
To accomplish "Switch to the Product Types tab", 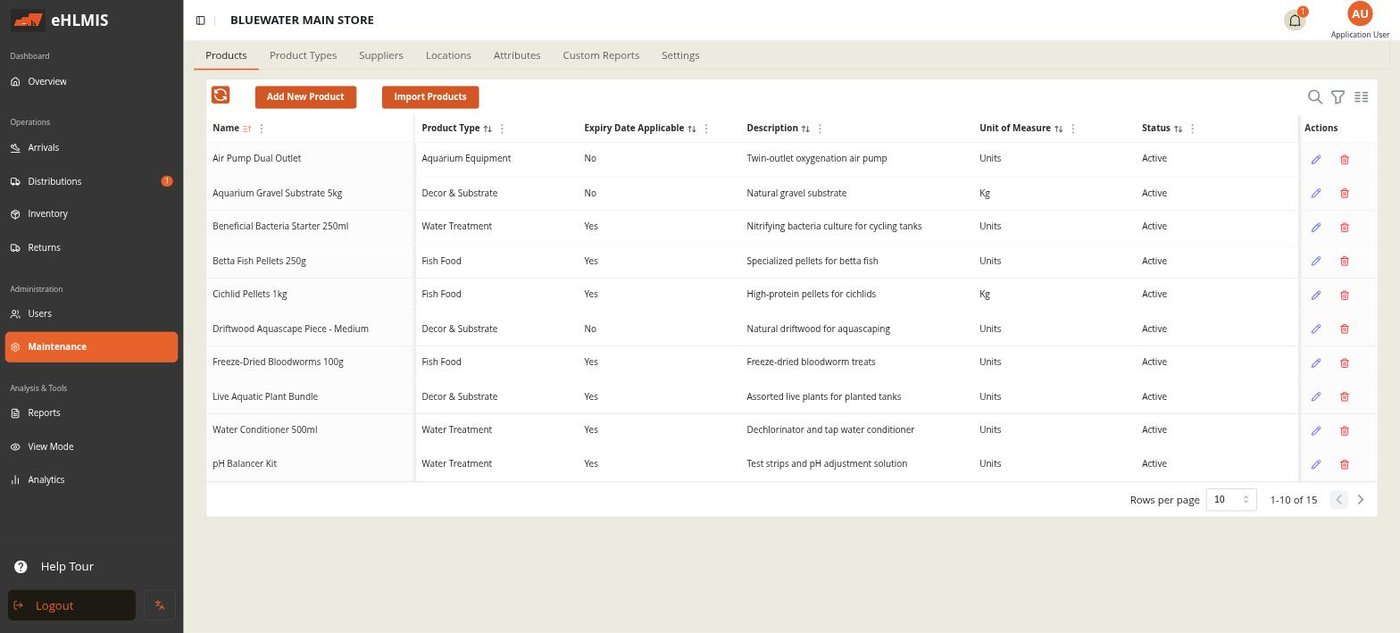I will [x=303, y=55].
